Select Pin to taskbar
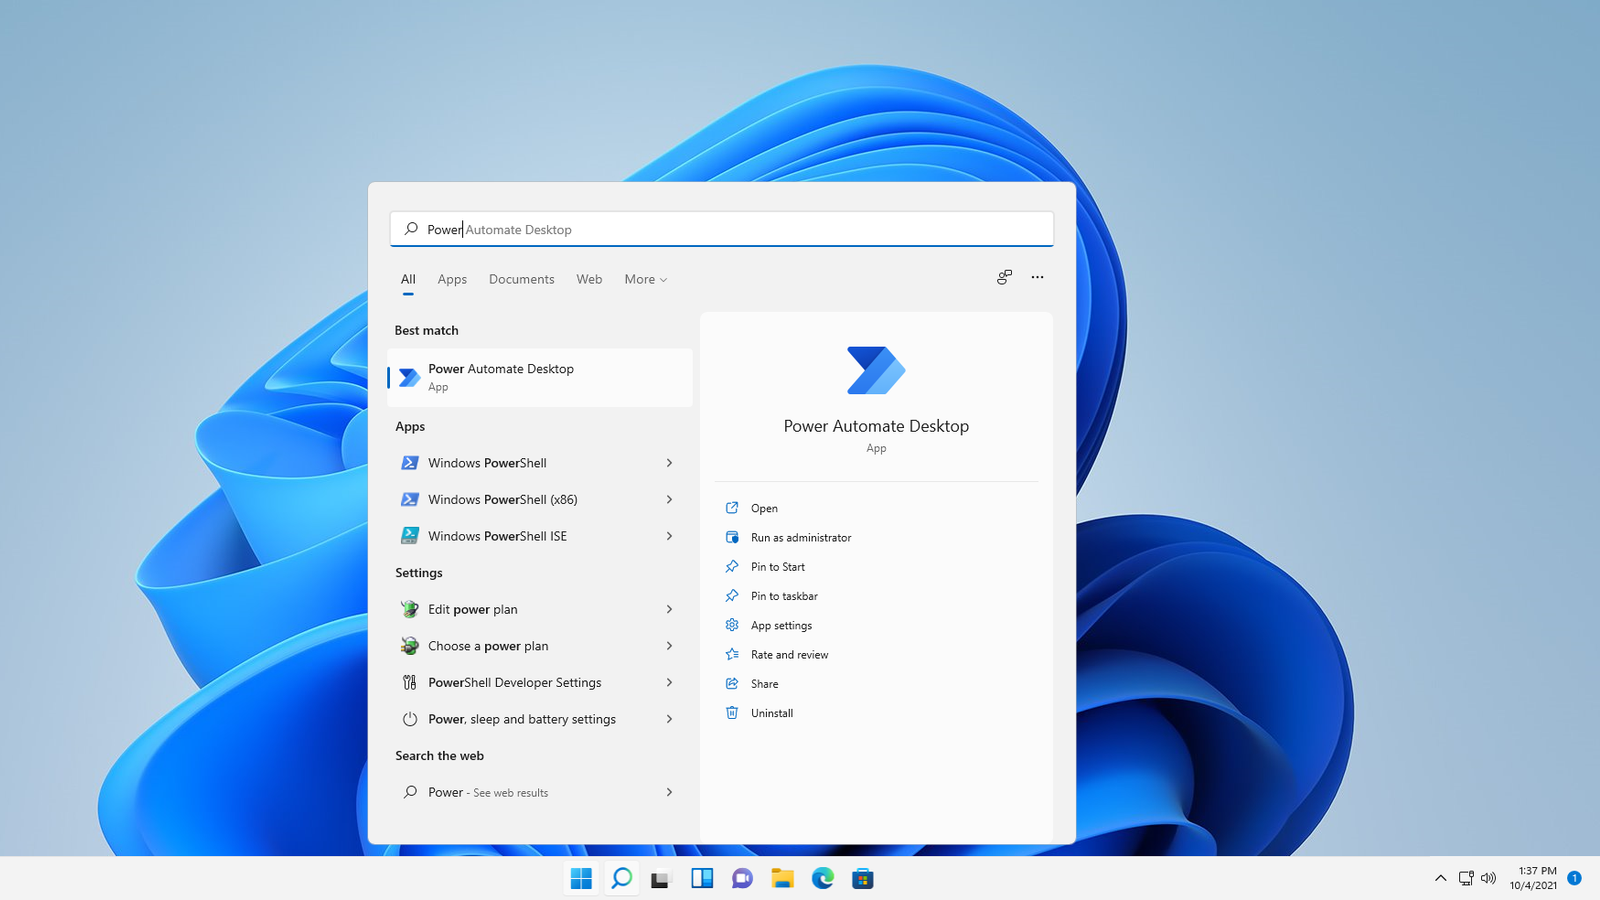Image resolution: width=1600 pixels, height=900 pixels. tap(784, 596)
